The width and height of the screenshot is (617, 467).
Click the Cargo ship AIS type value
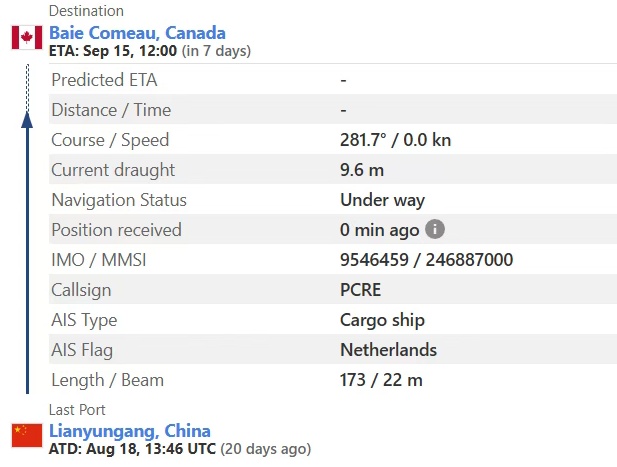382,320
